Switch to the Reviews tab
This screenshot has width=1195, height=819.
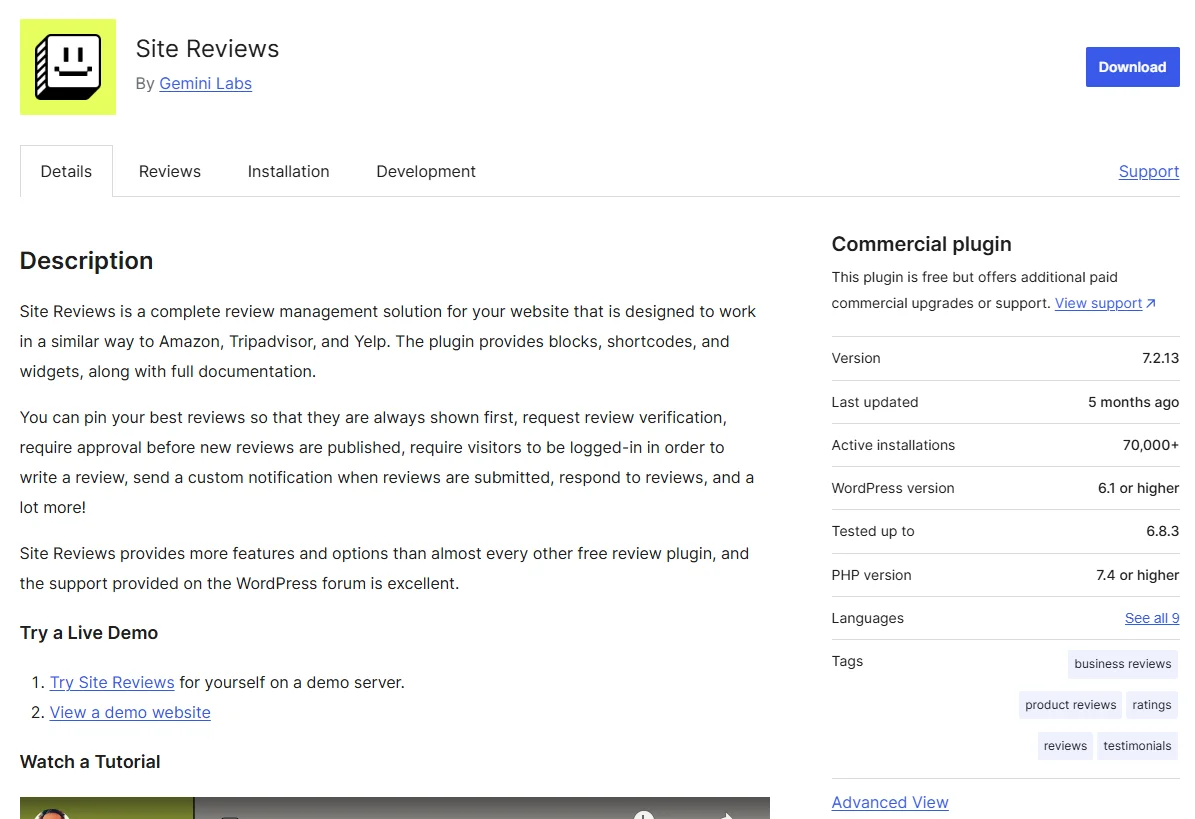[x=170, y=171]
